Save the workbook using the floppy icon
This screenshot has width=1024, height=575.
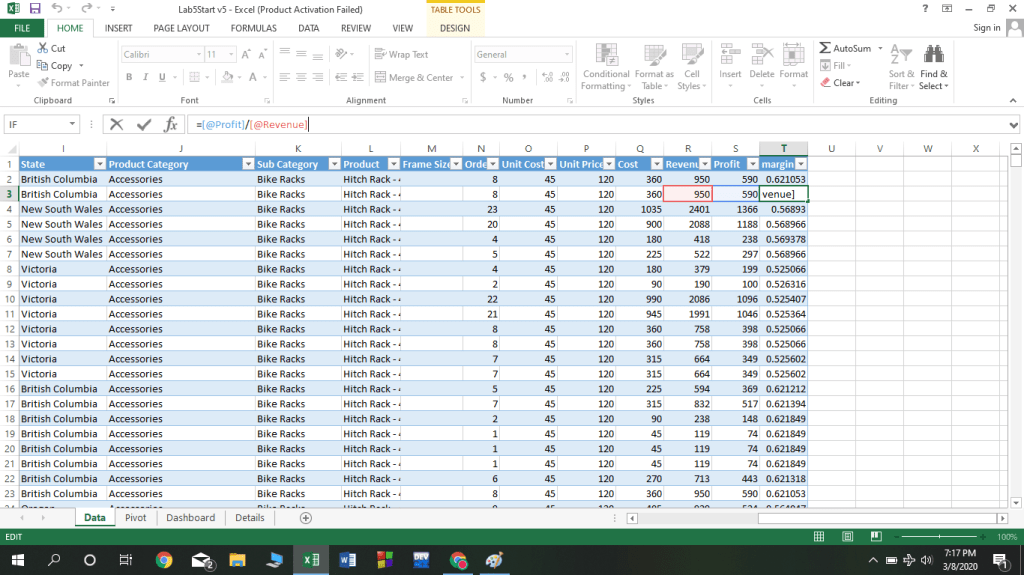[35, 9]
